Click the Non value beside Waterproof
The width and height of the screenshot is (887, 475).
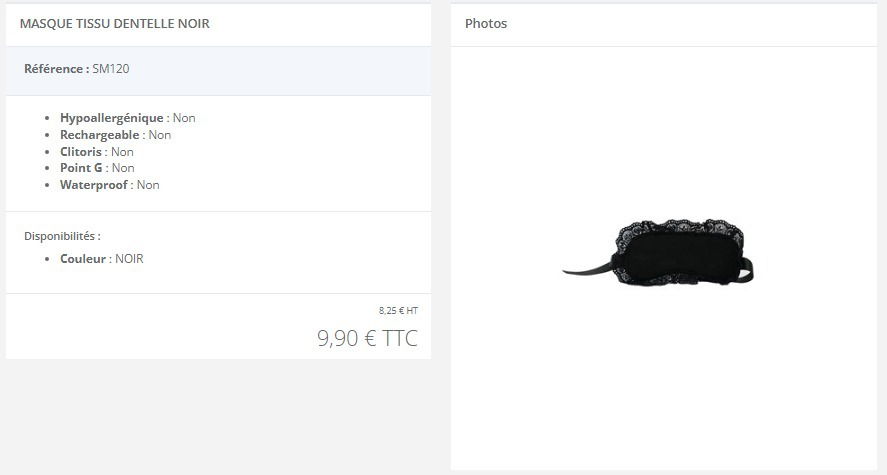click(148, 185)
